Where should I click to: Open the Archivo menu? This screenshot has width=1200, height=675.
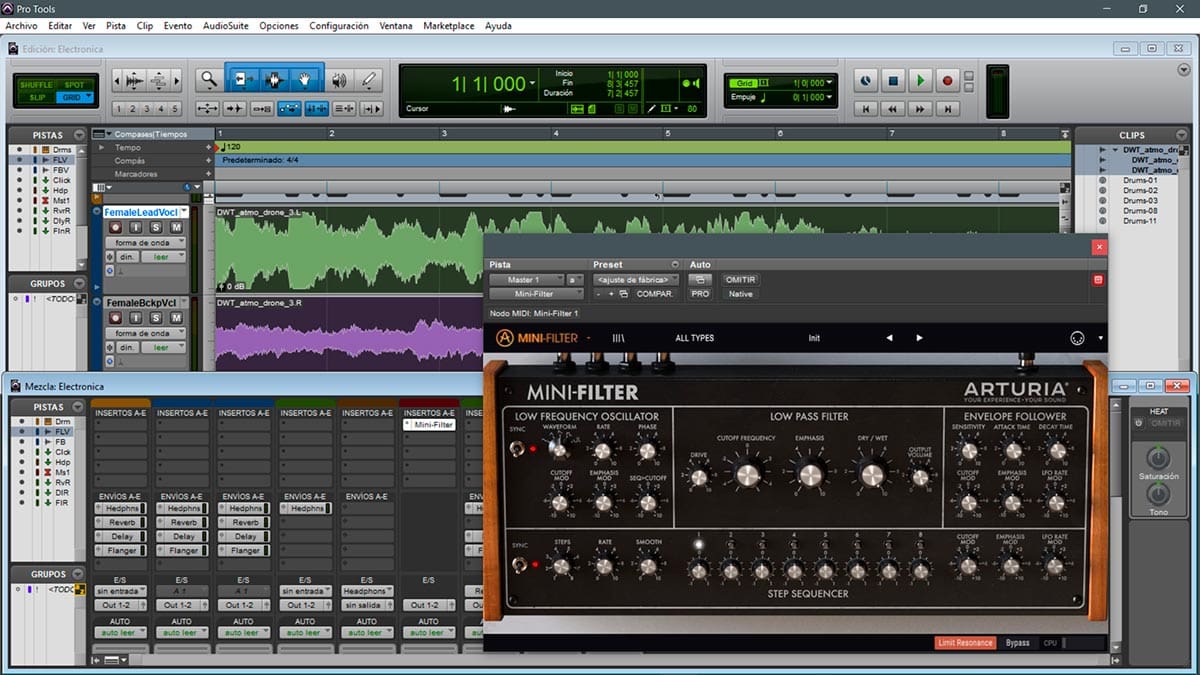point(21,26)
